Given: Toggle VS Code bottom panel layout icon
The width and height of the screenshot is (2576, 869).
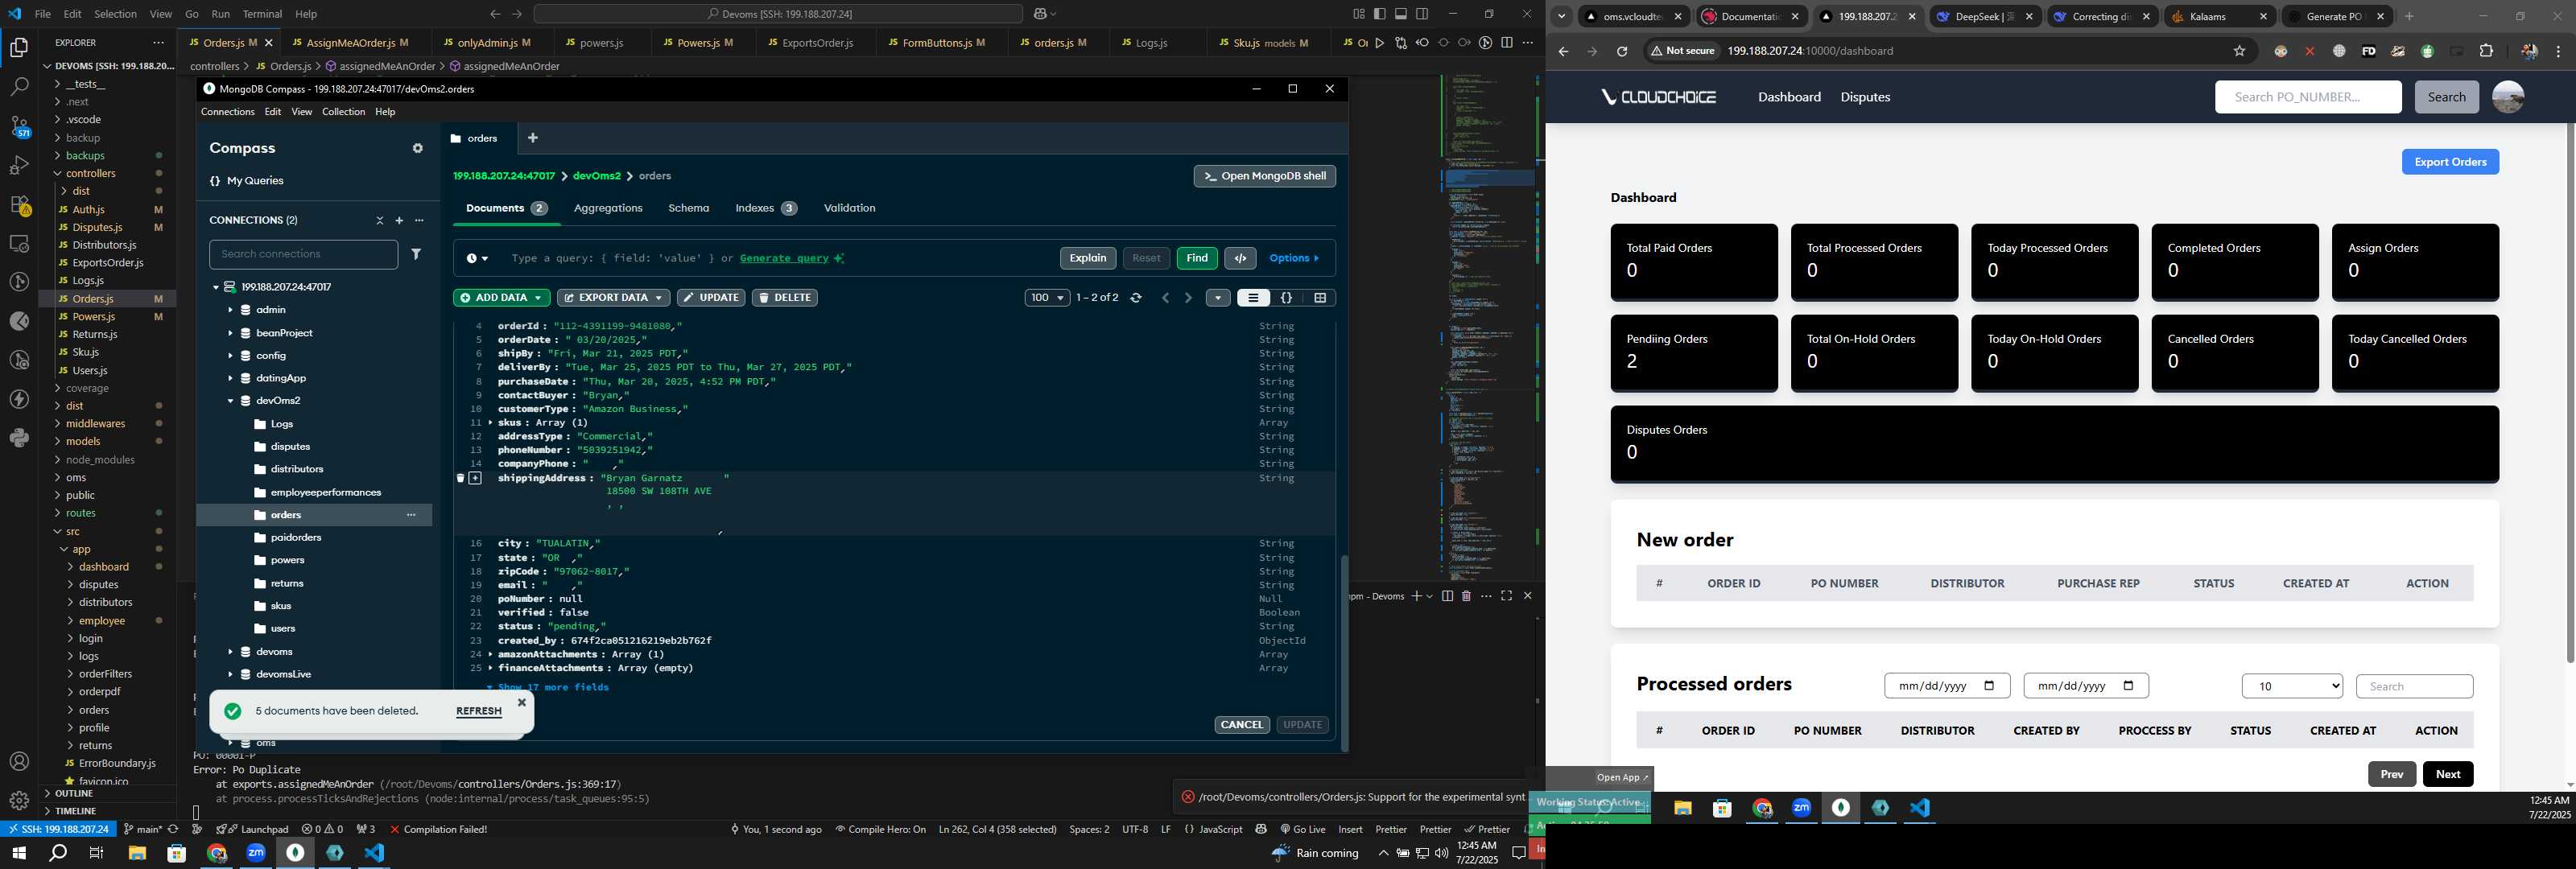Looking at the screenshot, I should [x=1401, y=14].
